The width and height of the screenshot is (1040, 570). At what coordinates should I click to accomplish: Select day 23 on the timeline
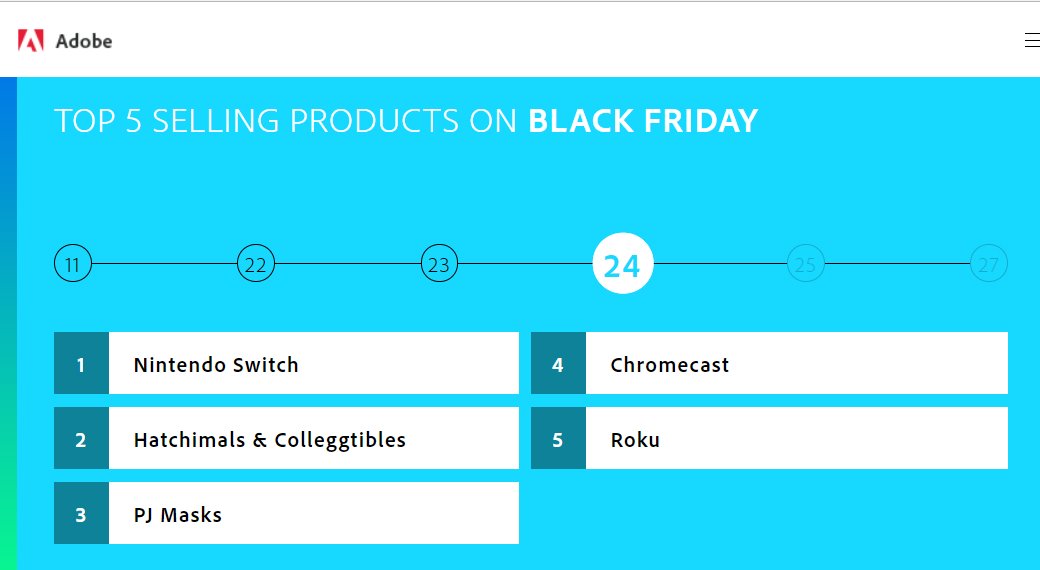[x=439, y=263]
